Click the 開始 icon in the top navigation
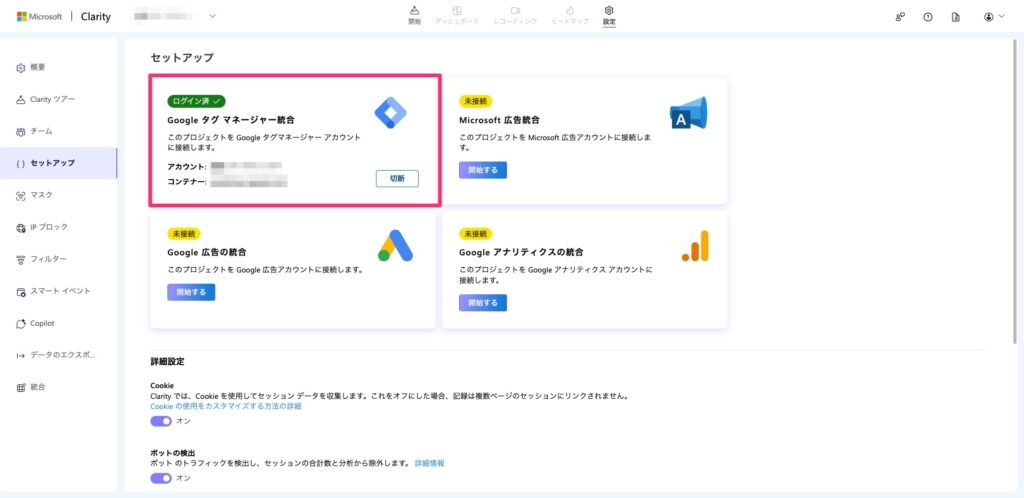 [415, 14]
